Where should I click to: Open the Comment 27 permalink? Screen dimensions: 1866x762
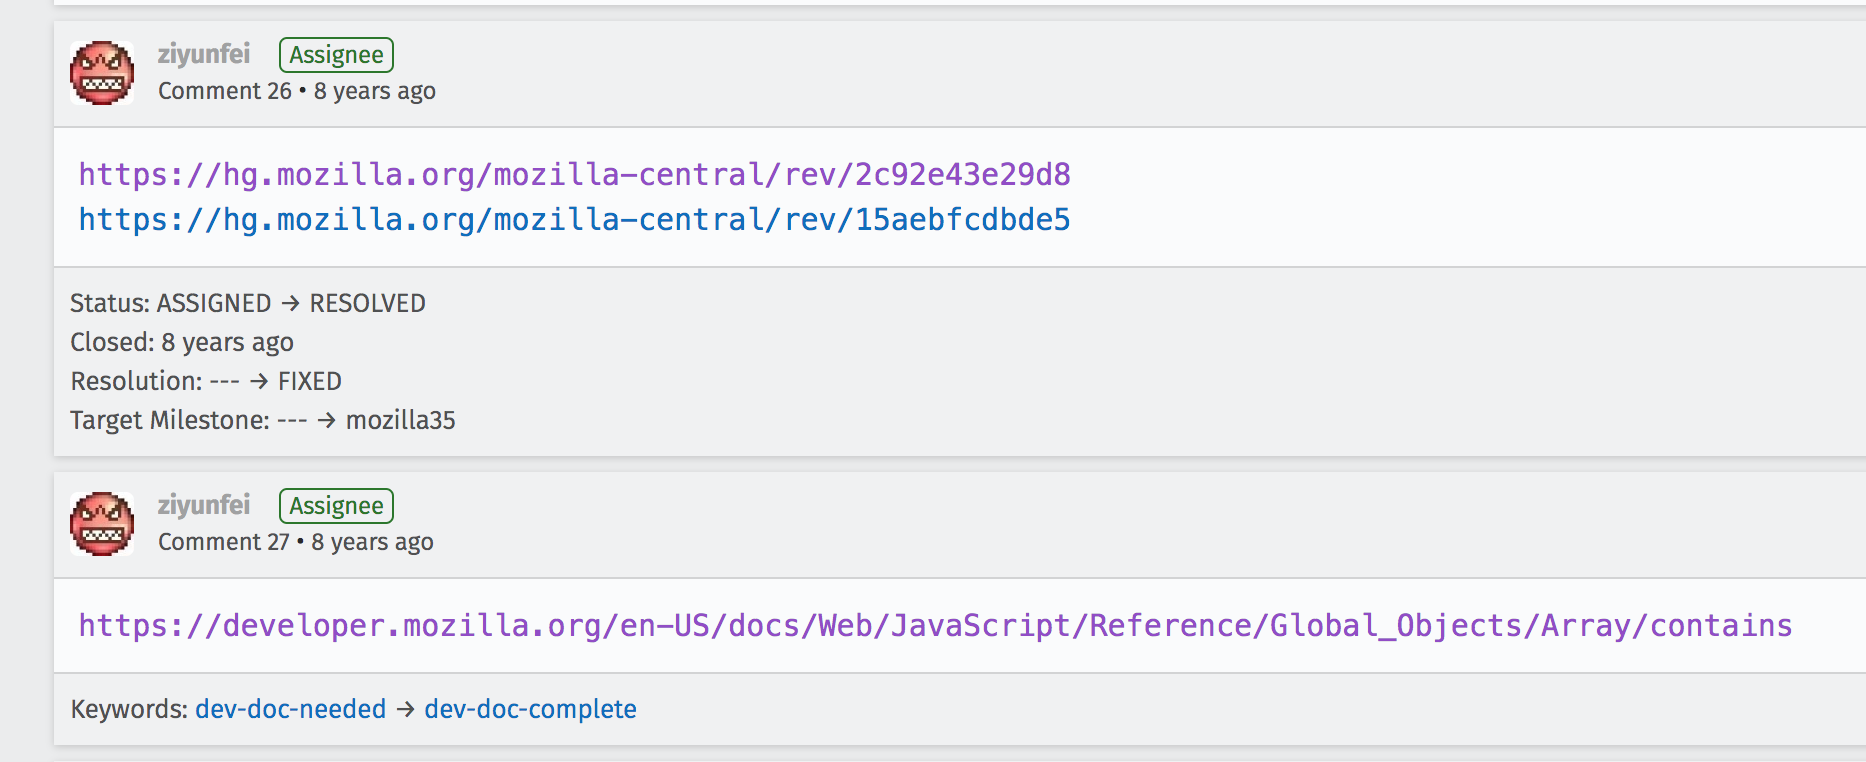point(223,542)
